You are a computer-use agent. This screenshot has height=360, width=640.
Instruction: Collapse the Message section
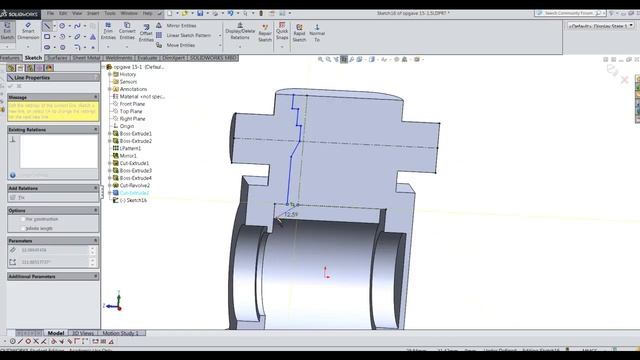pyautogui.click(x=96, y=97)
